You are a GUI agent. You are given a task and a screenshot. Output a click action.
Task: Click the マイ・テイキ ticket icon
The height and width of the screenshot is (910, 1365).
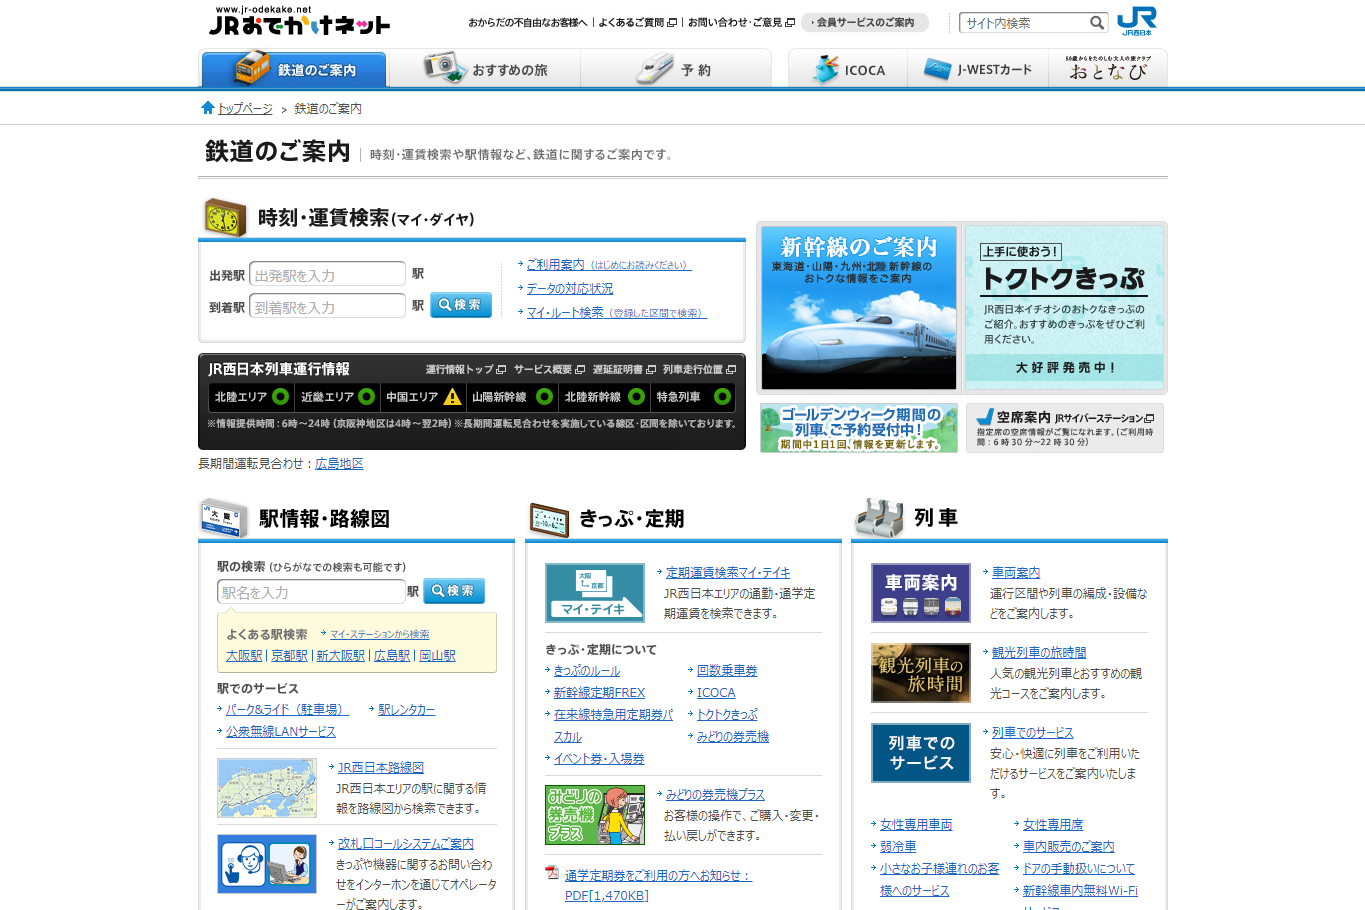pyautogui.click(x=595, y=593)
